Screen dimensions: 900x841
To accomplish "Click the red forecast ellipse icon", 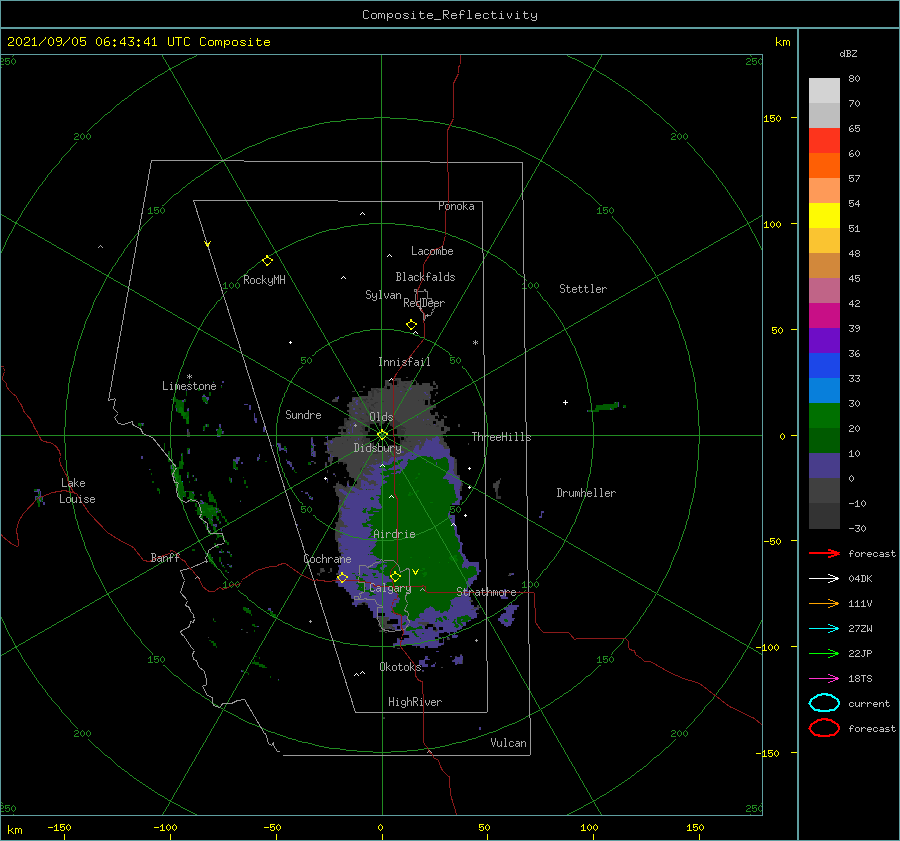I will click(824, 728).
